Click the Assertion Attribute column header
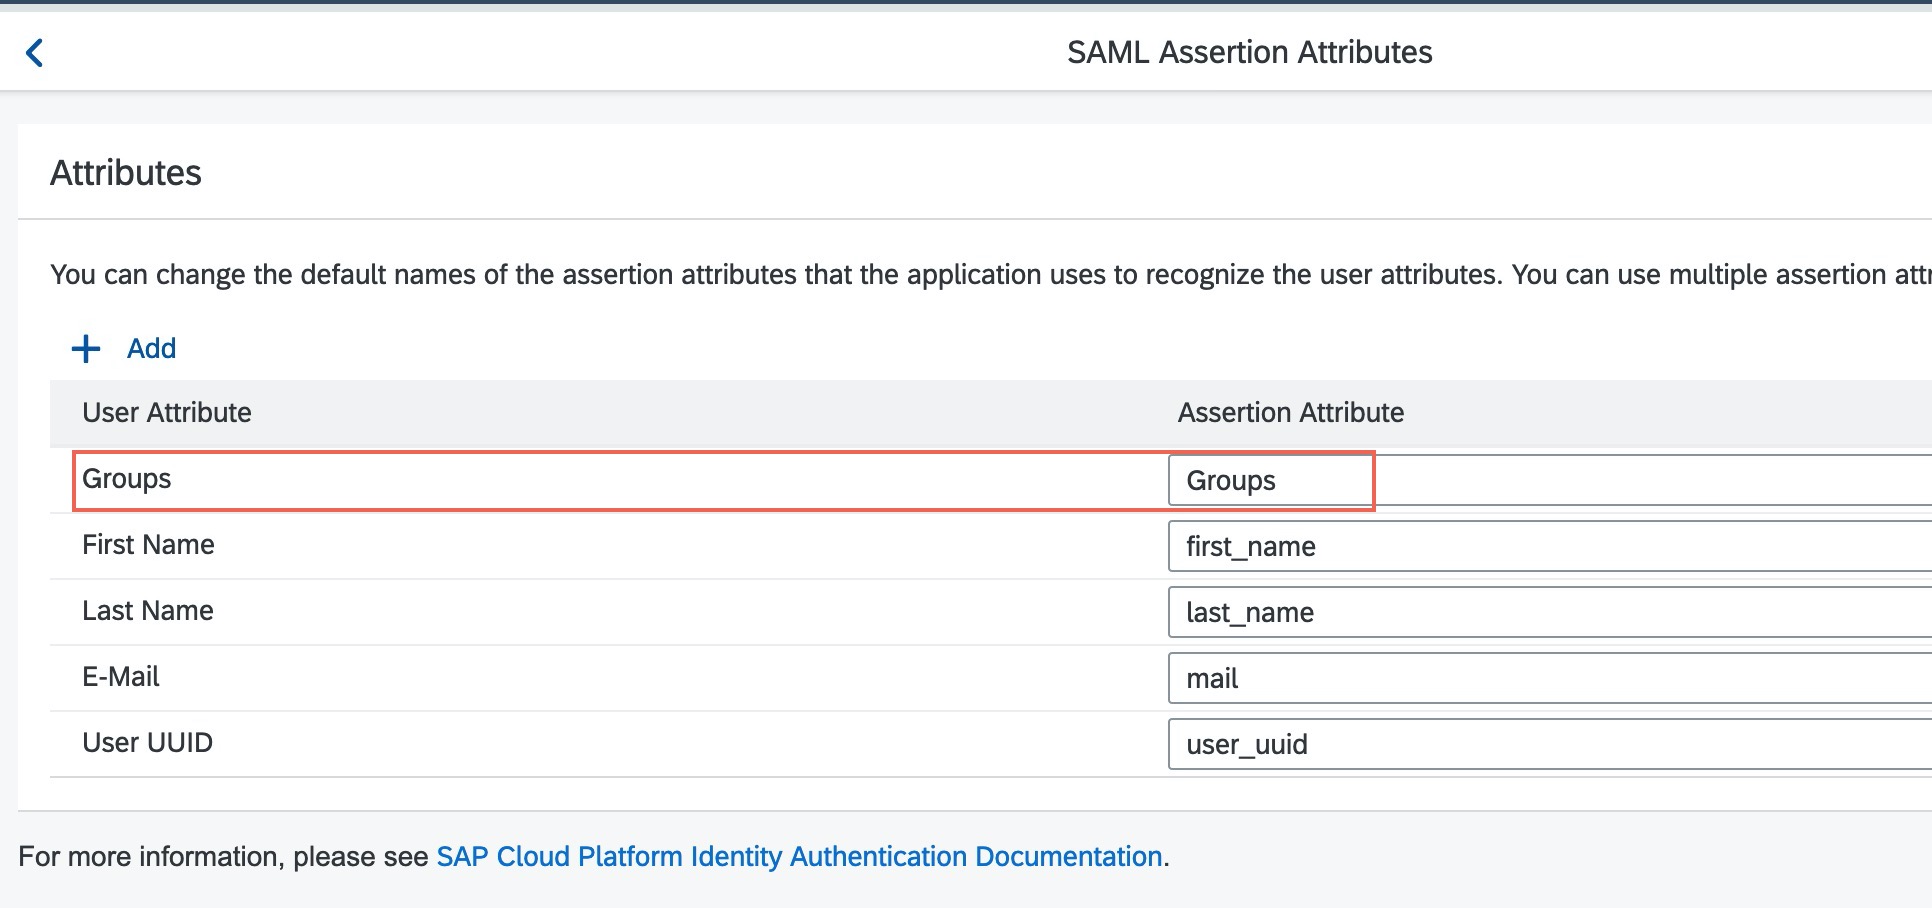 [x=1290, y=413]
